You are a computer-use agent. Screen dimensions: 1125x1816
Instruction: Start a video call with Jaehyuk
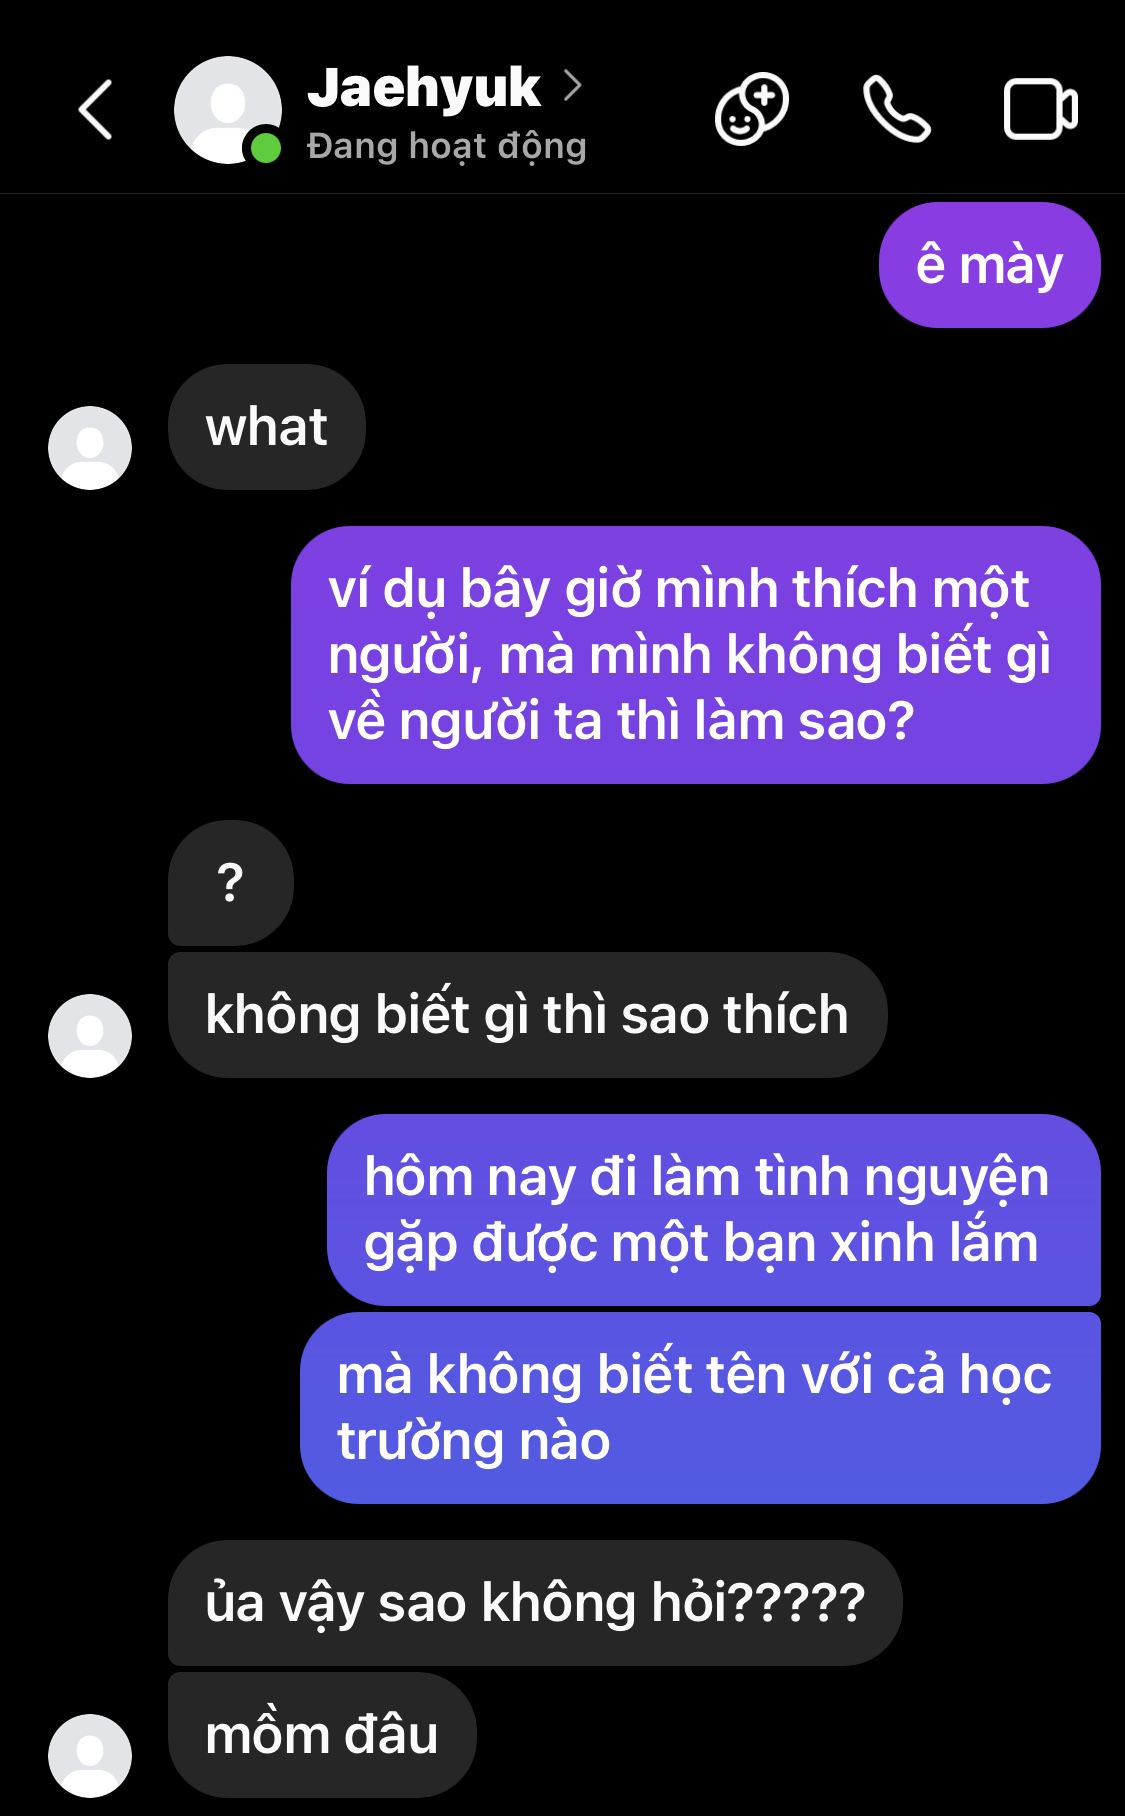pos(1040,109)
